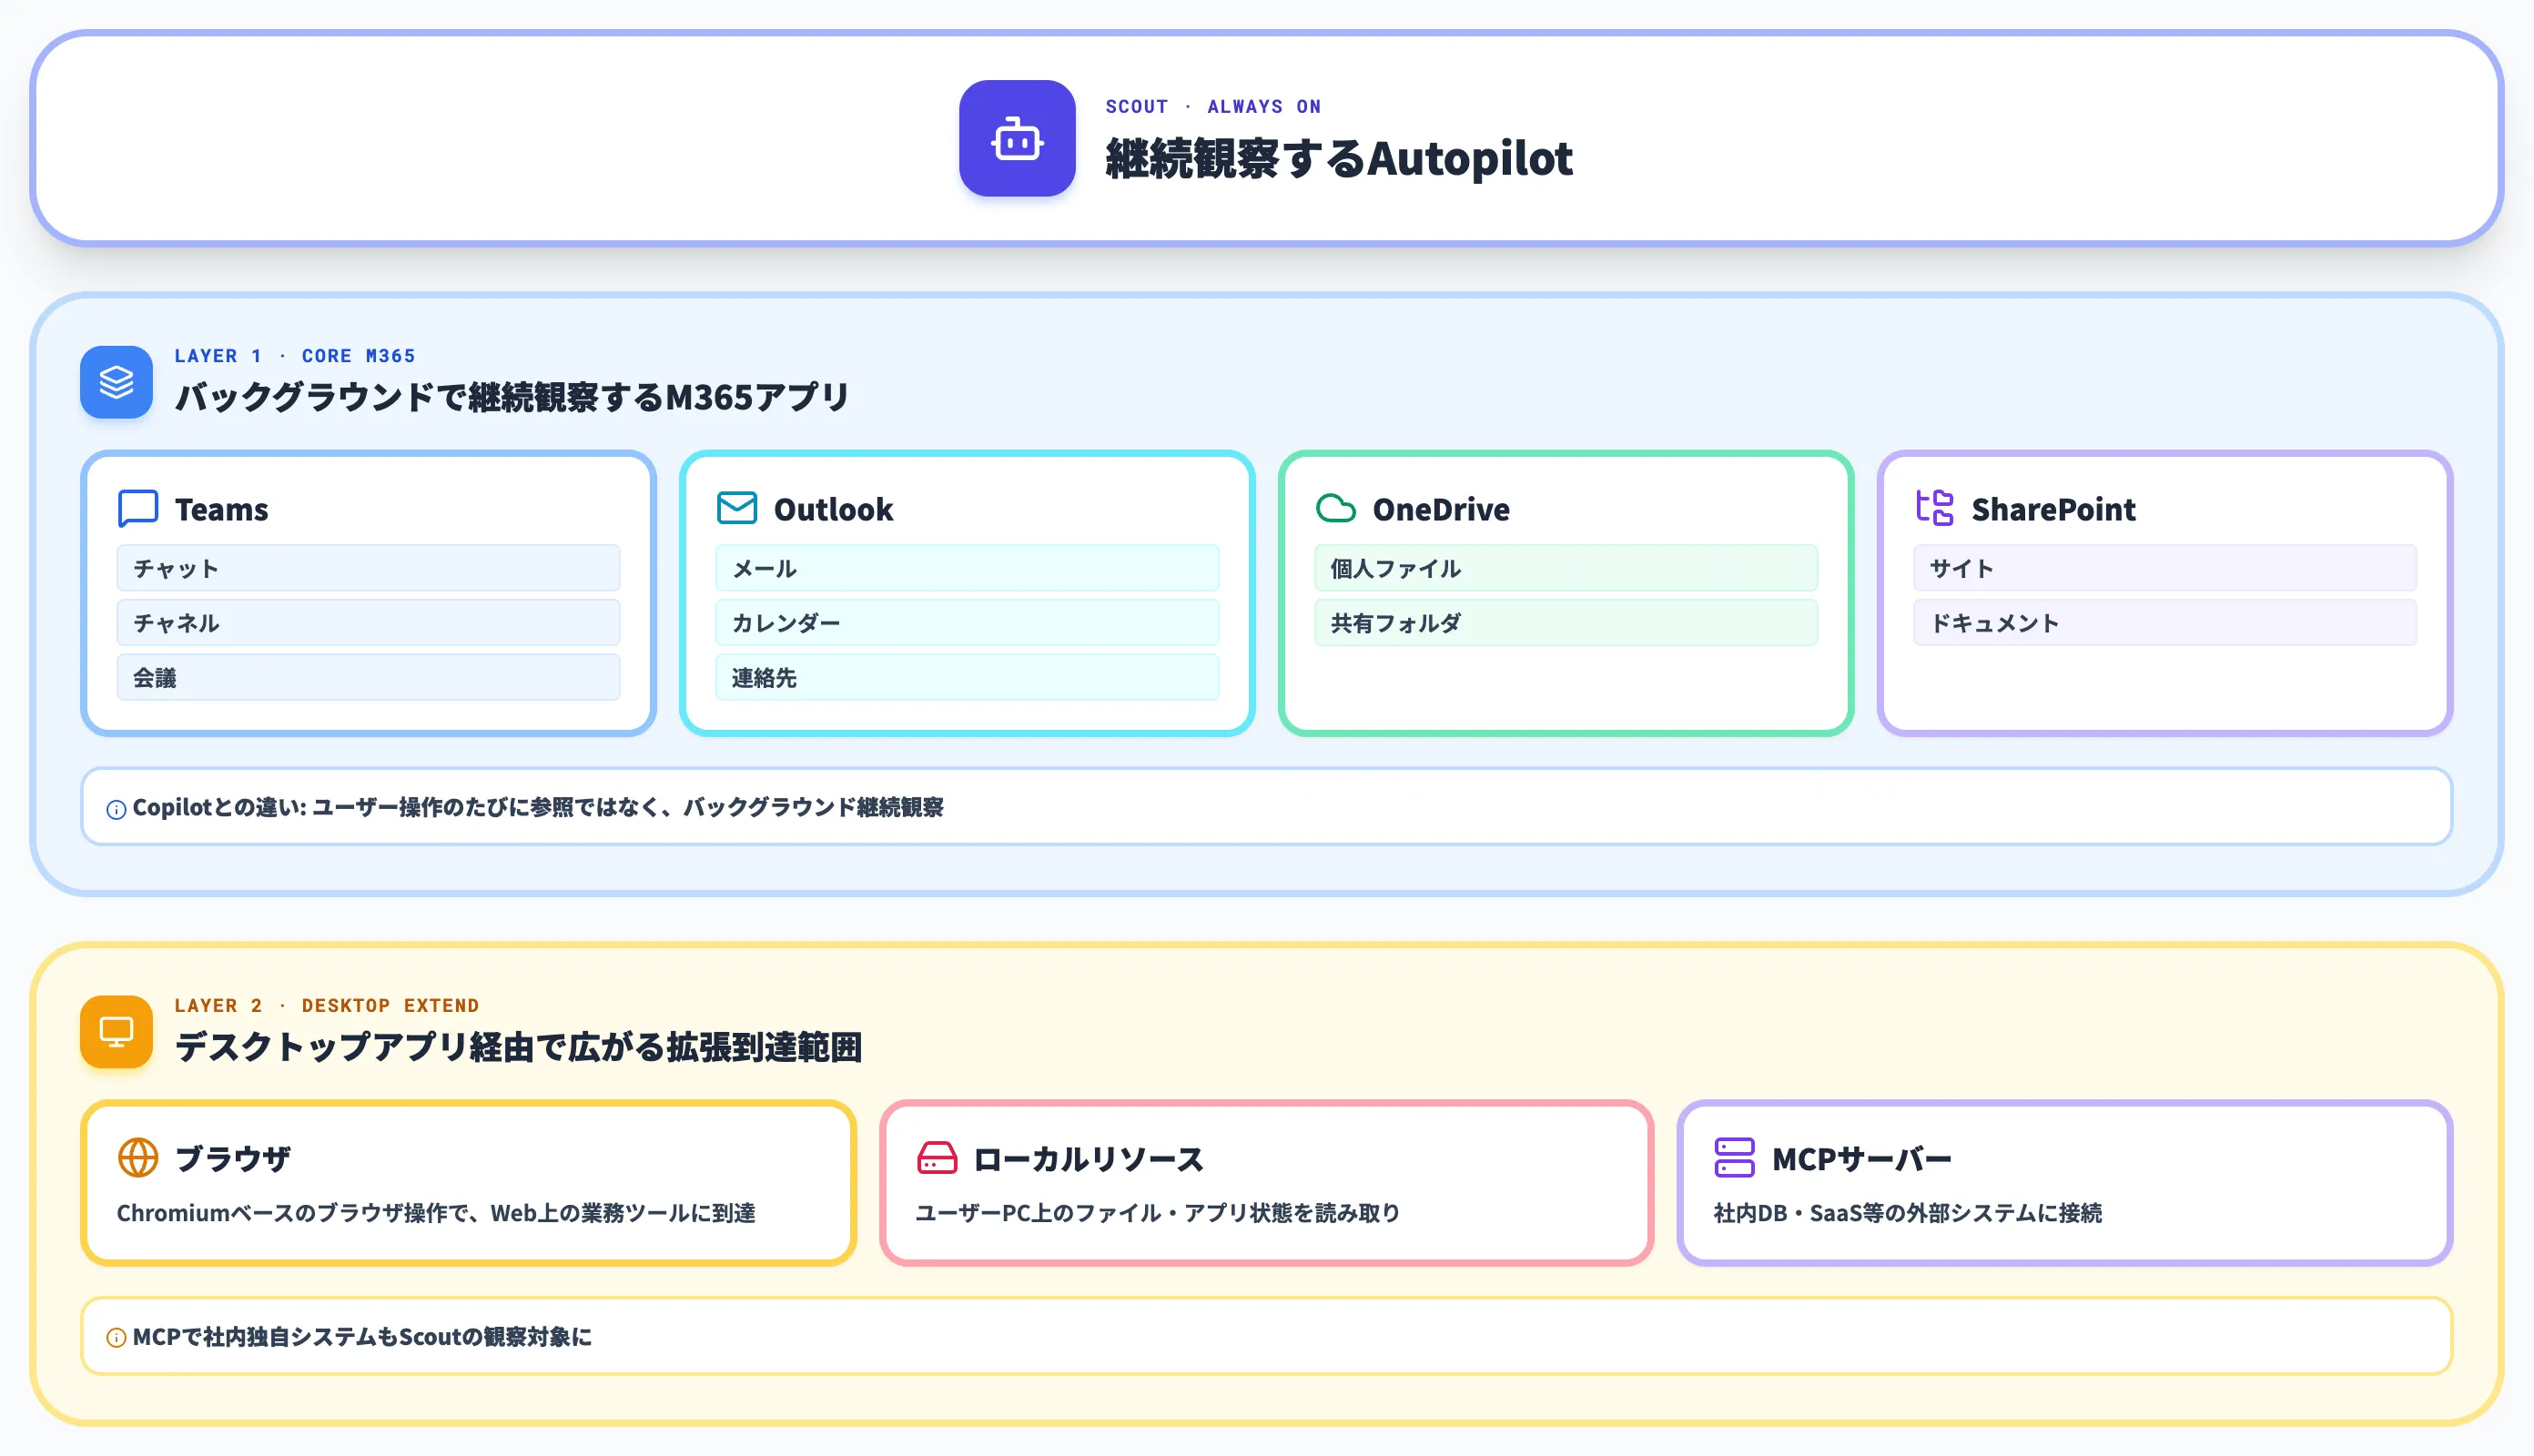Select the チャット item under Teams
The height and width of the screenshot is (1456, 2534).
[x=368, y=568]
